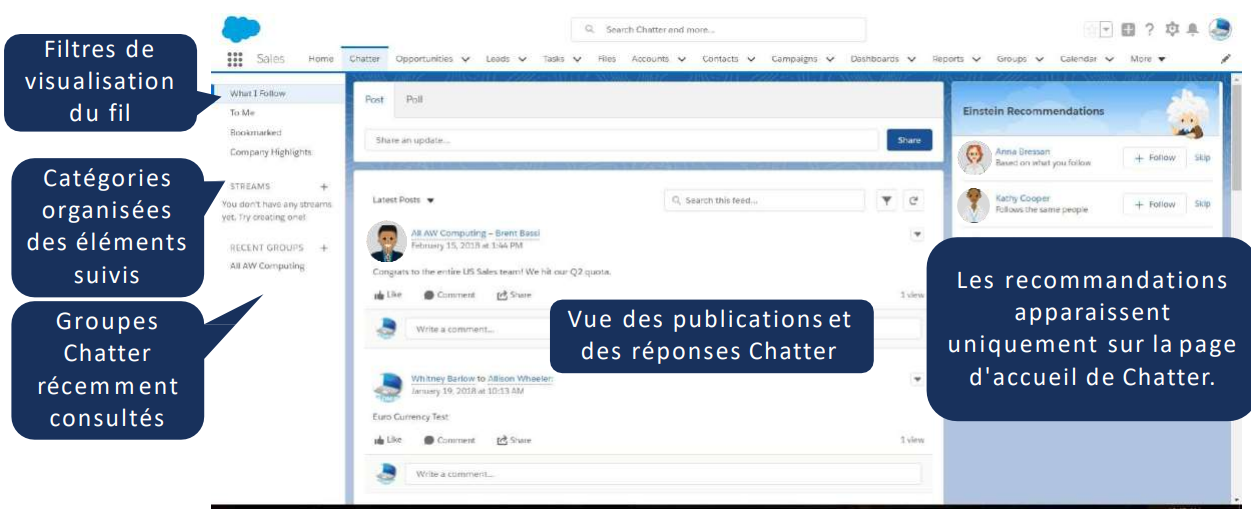Follow Anna Bressan recommendation

click(x=1154, y=157)
